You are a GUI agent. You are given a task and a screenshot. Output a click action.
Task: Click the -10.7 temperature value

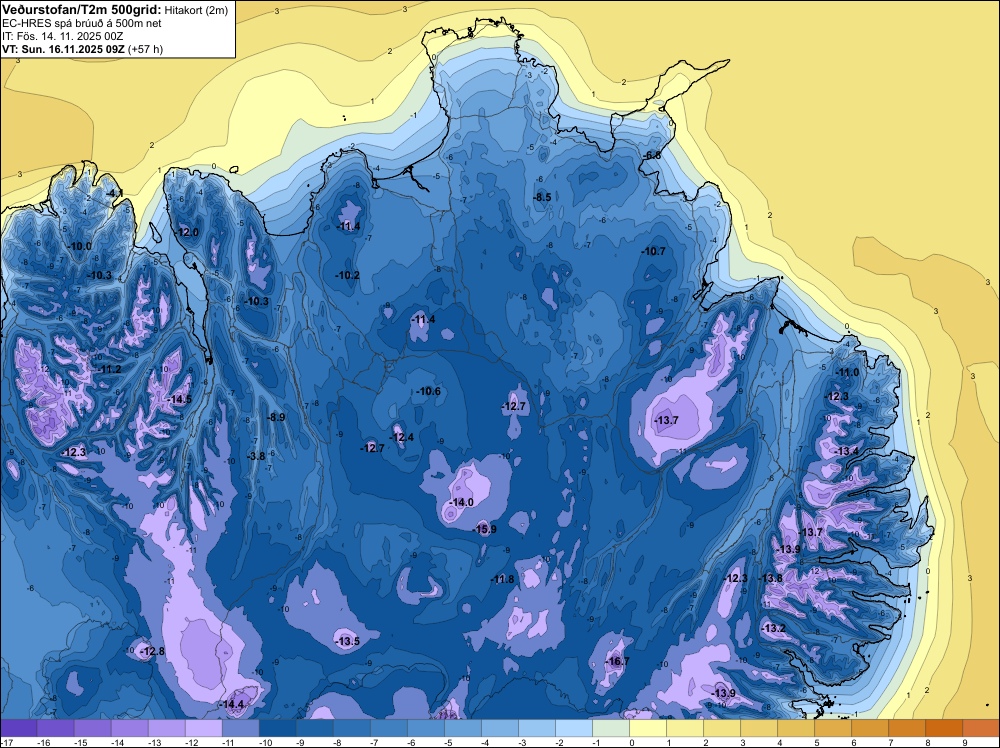click(x=654, y=251)
